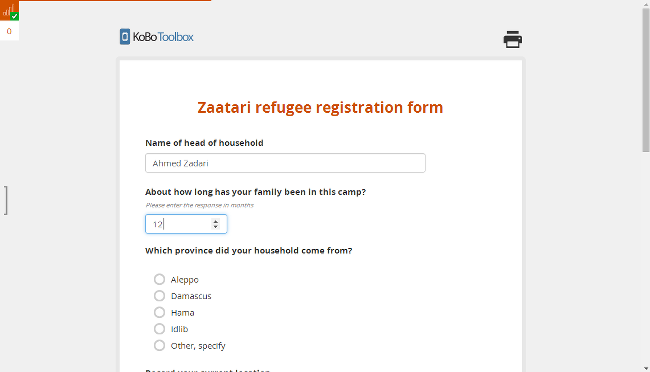Click inside the months number field showing 12

[178, 224]
